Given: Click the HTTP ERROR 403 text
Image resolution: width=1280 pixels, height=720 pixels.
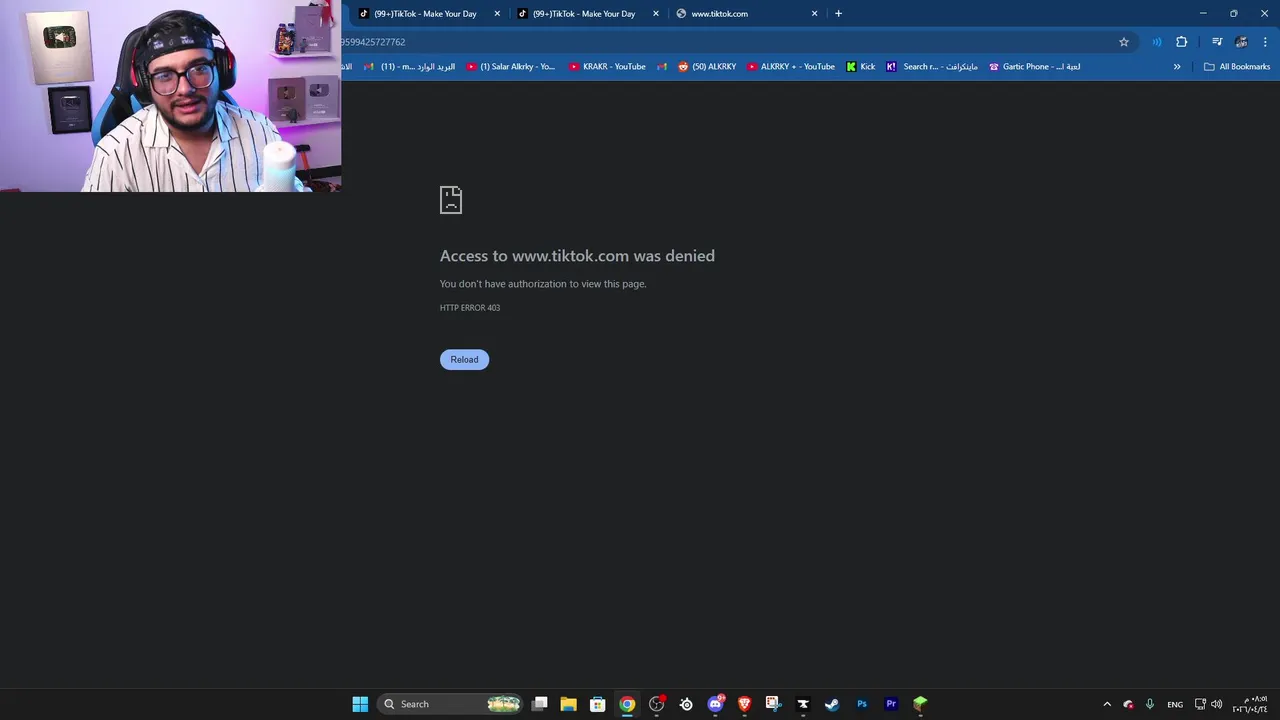Looking at the screenshot, I should tap(470, 308).
